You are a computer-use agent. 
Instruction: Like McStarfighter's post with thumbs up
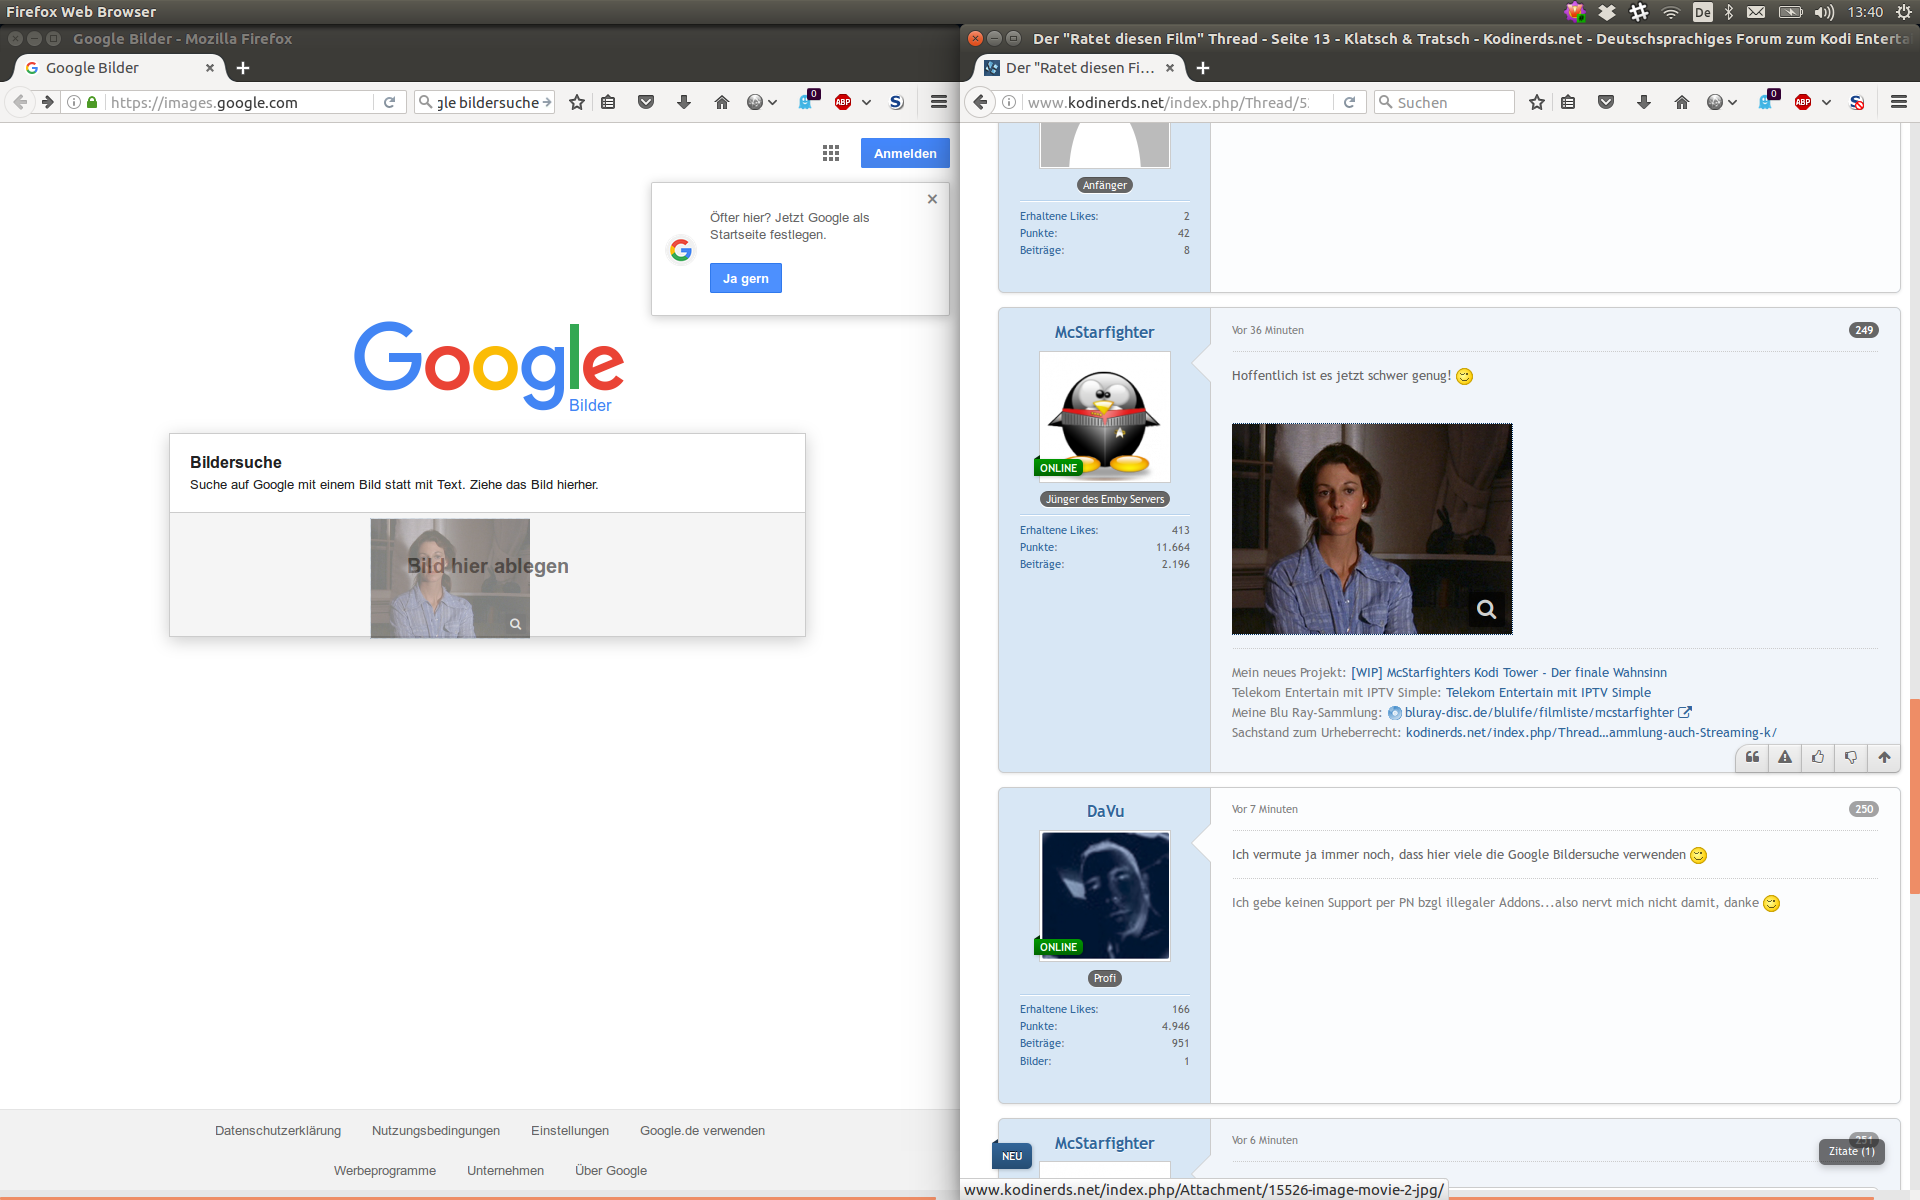[1818, 758]
